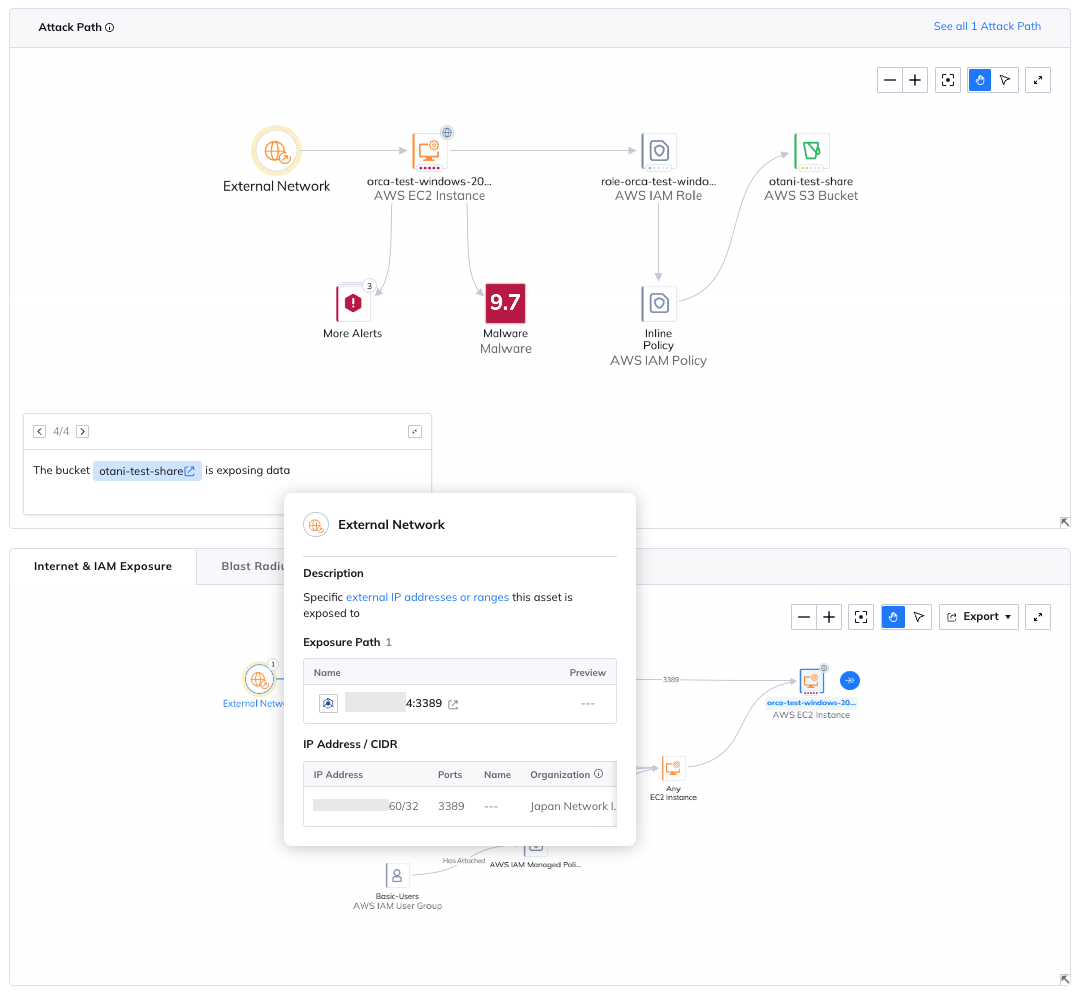The image size is (1080, 995).
Task: Open the 9.7 Malware score node
Action: coord(506,303)
